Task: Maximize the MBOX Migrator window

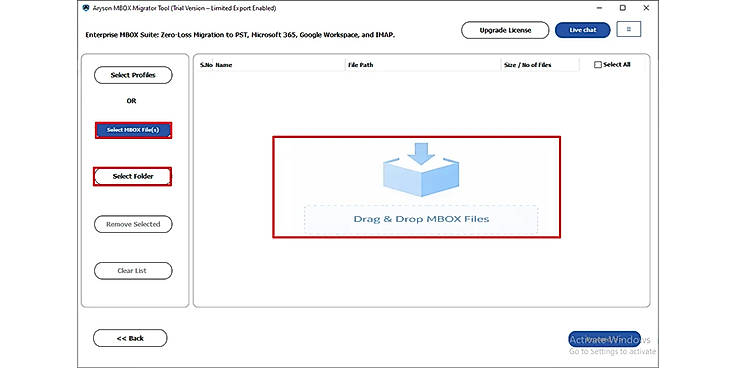Action: click(x=622, y=8)
